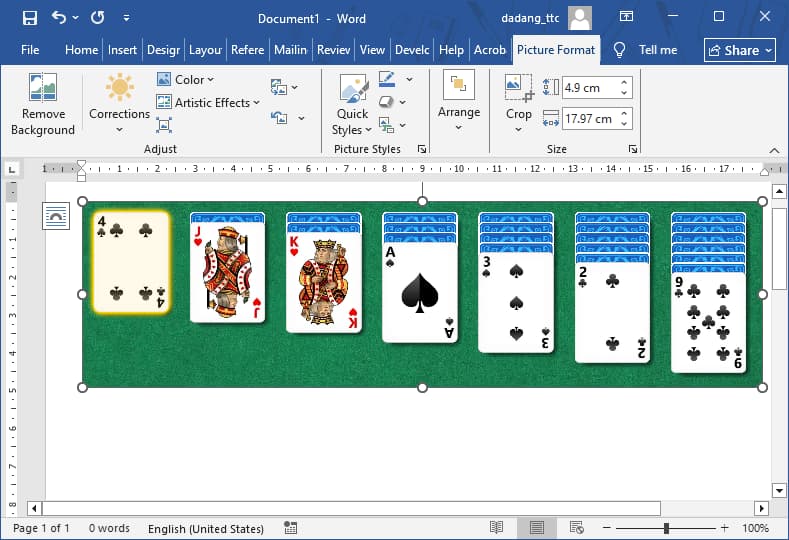Expand the Crop dropdown arrow
Image resolution: width=789 pixels, height=540 pixels.
click(x=518, y=129)
